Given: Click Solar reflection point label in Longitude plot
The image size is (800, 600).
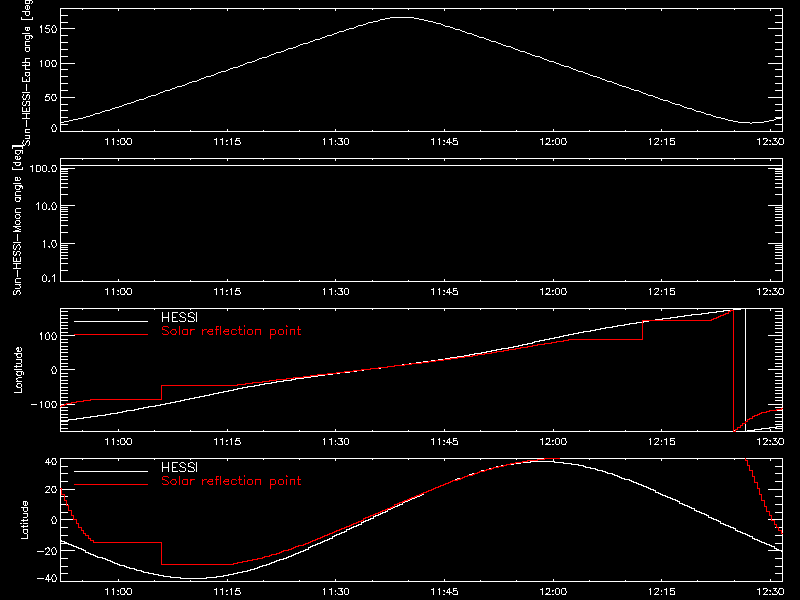Looking at the screenshot, I should pos(231,331).
